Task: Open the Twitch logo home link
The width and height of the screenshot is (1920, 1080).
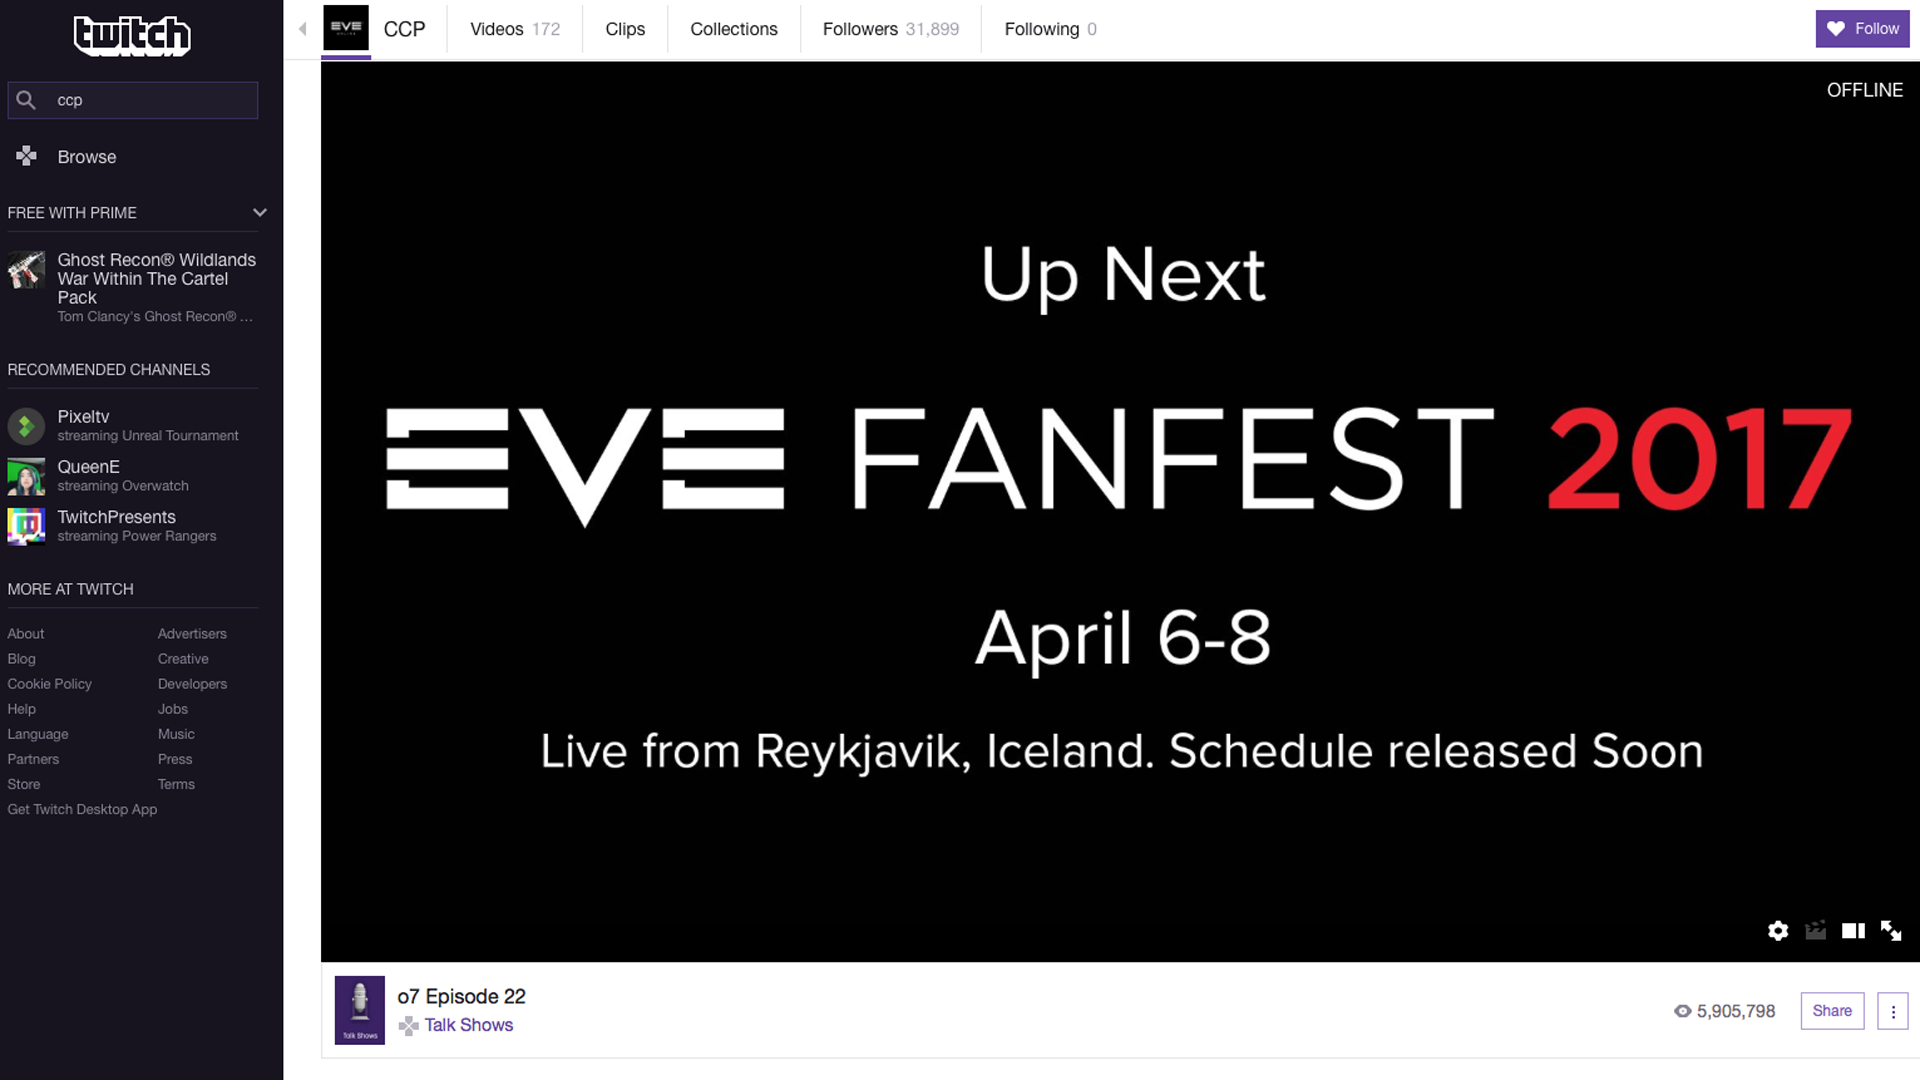Action: pyautogui.click(x=132, y=36)
